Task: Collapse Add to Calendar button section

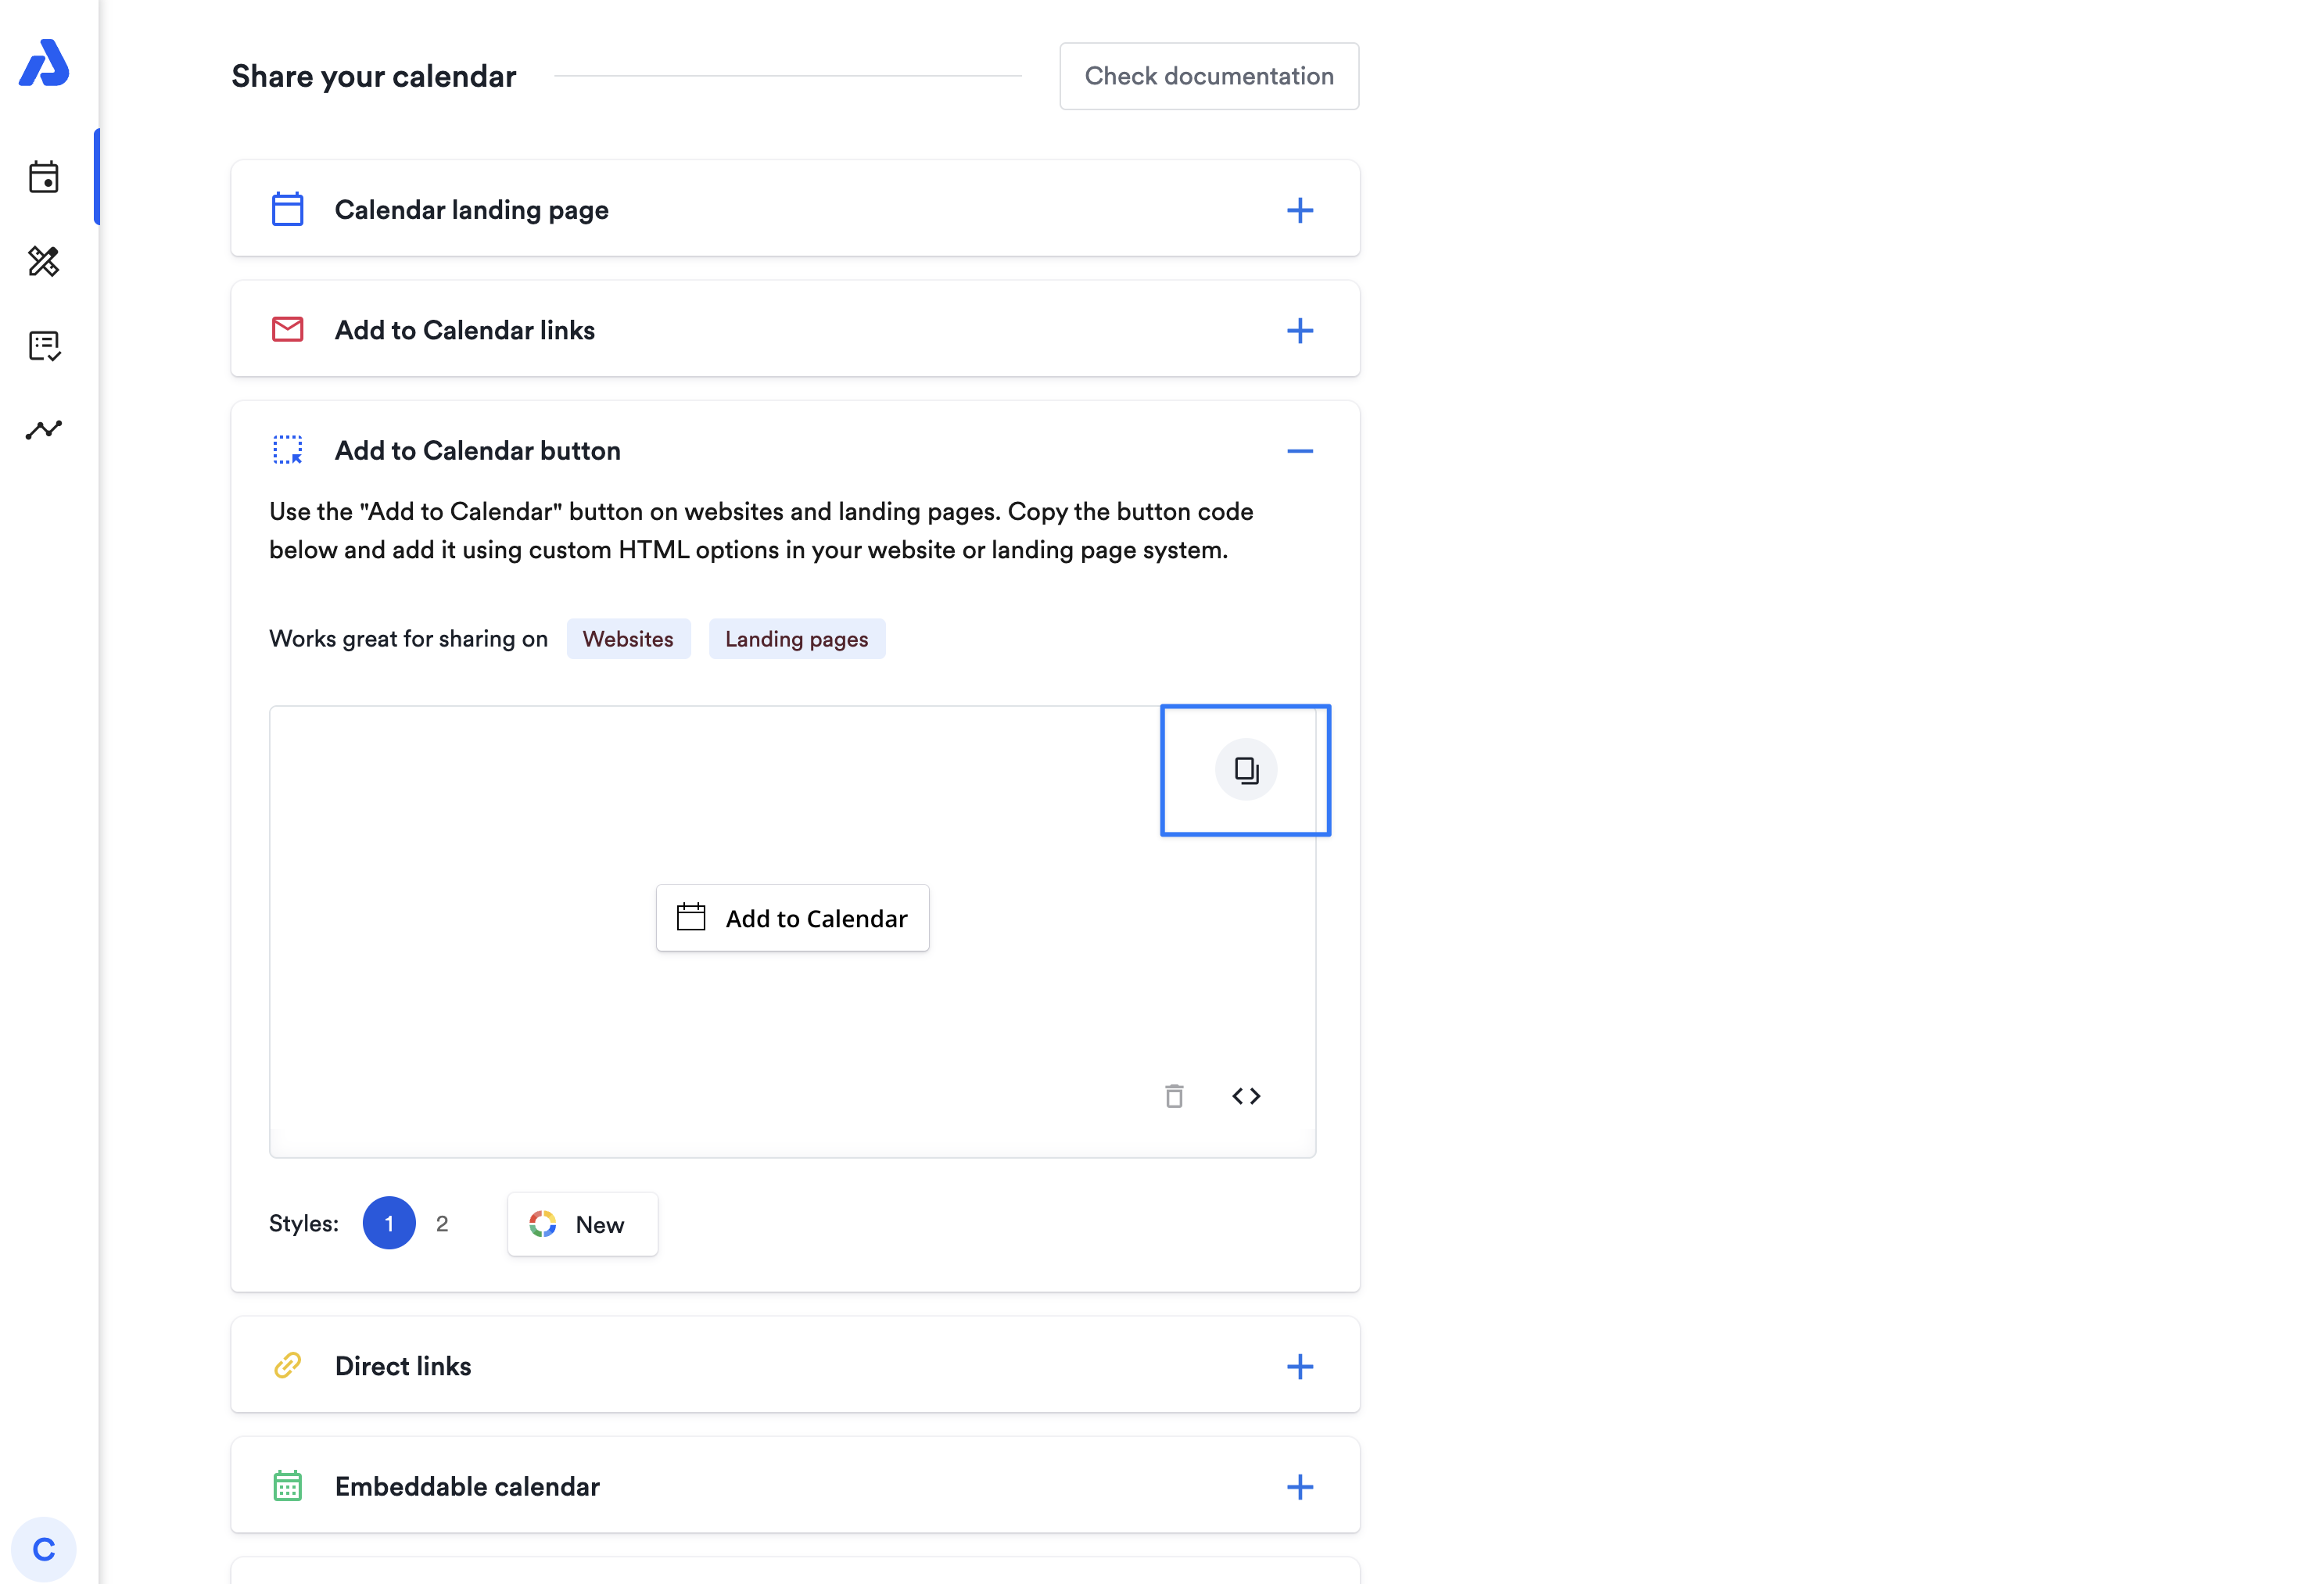Action: pos(1299,451)
